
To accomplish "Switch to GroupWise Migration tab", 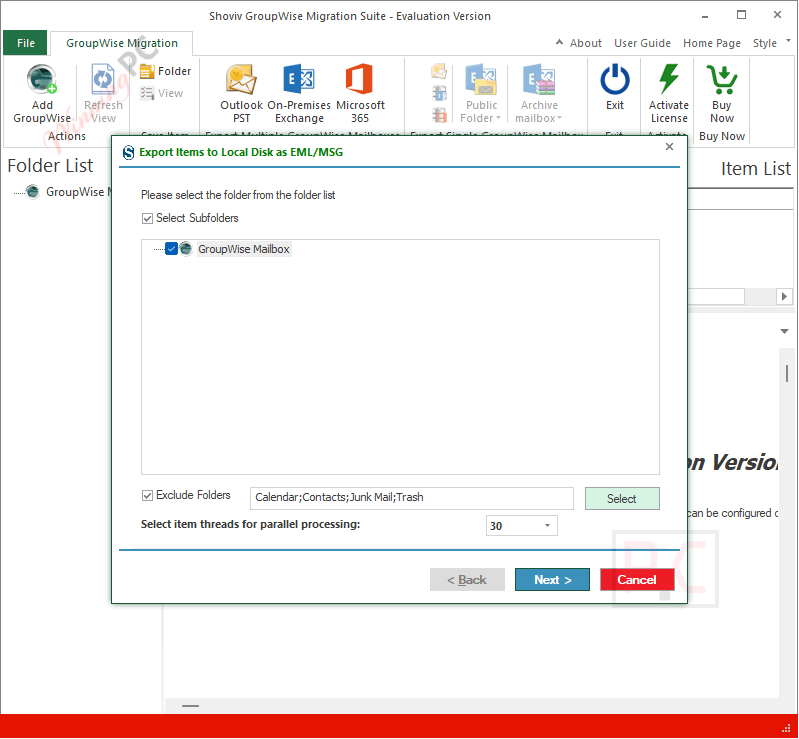I will point(122,43).
